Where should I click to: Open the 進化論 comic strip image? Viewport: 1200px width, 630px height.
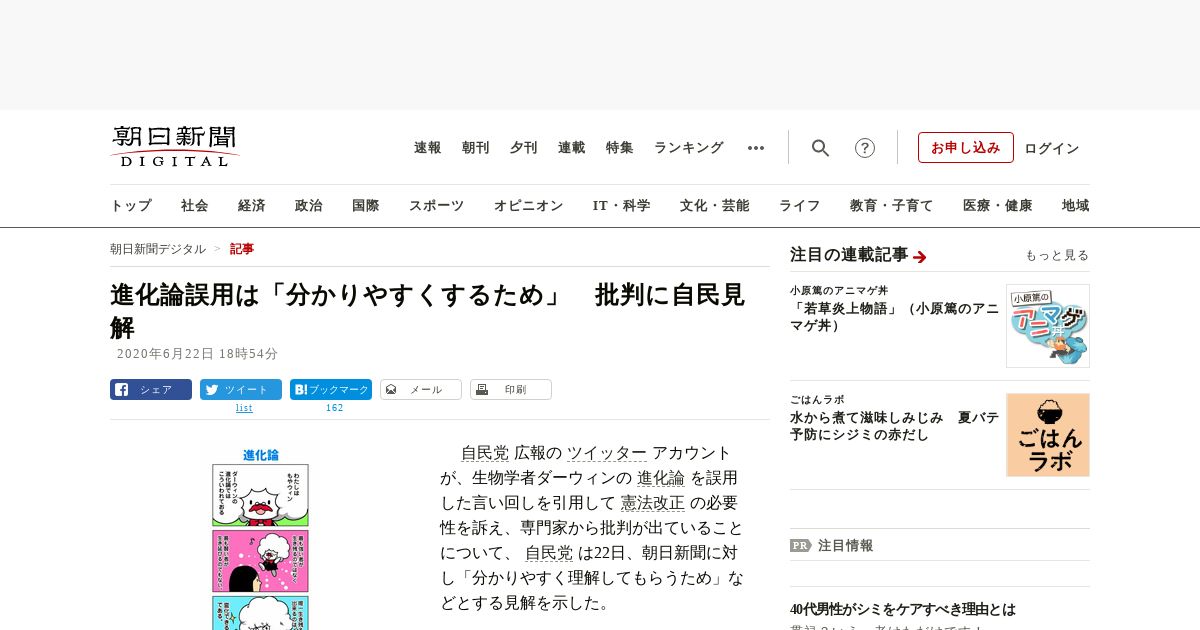[260, 538]
